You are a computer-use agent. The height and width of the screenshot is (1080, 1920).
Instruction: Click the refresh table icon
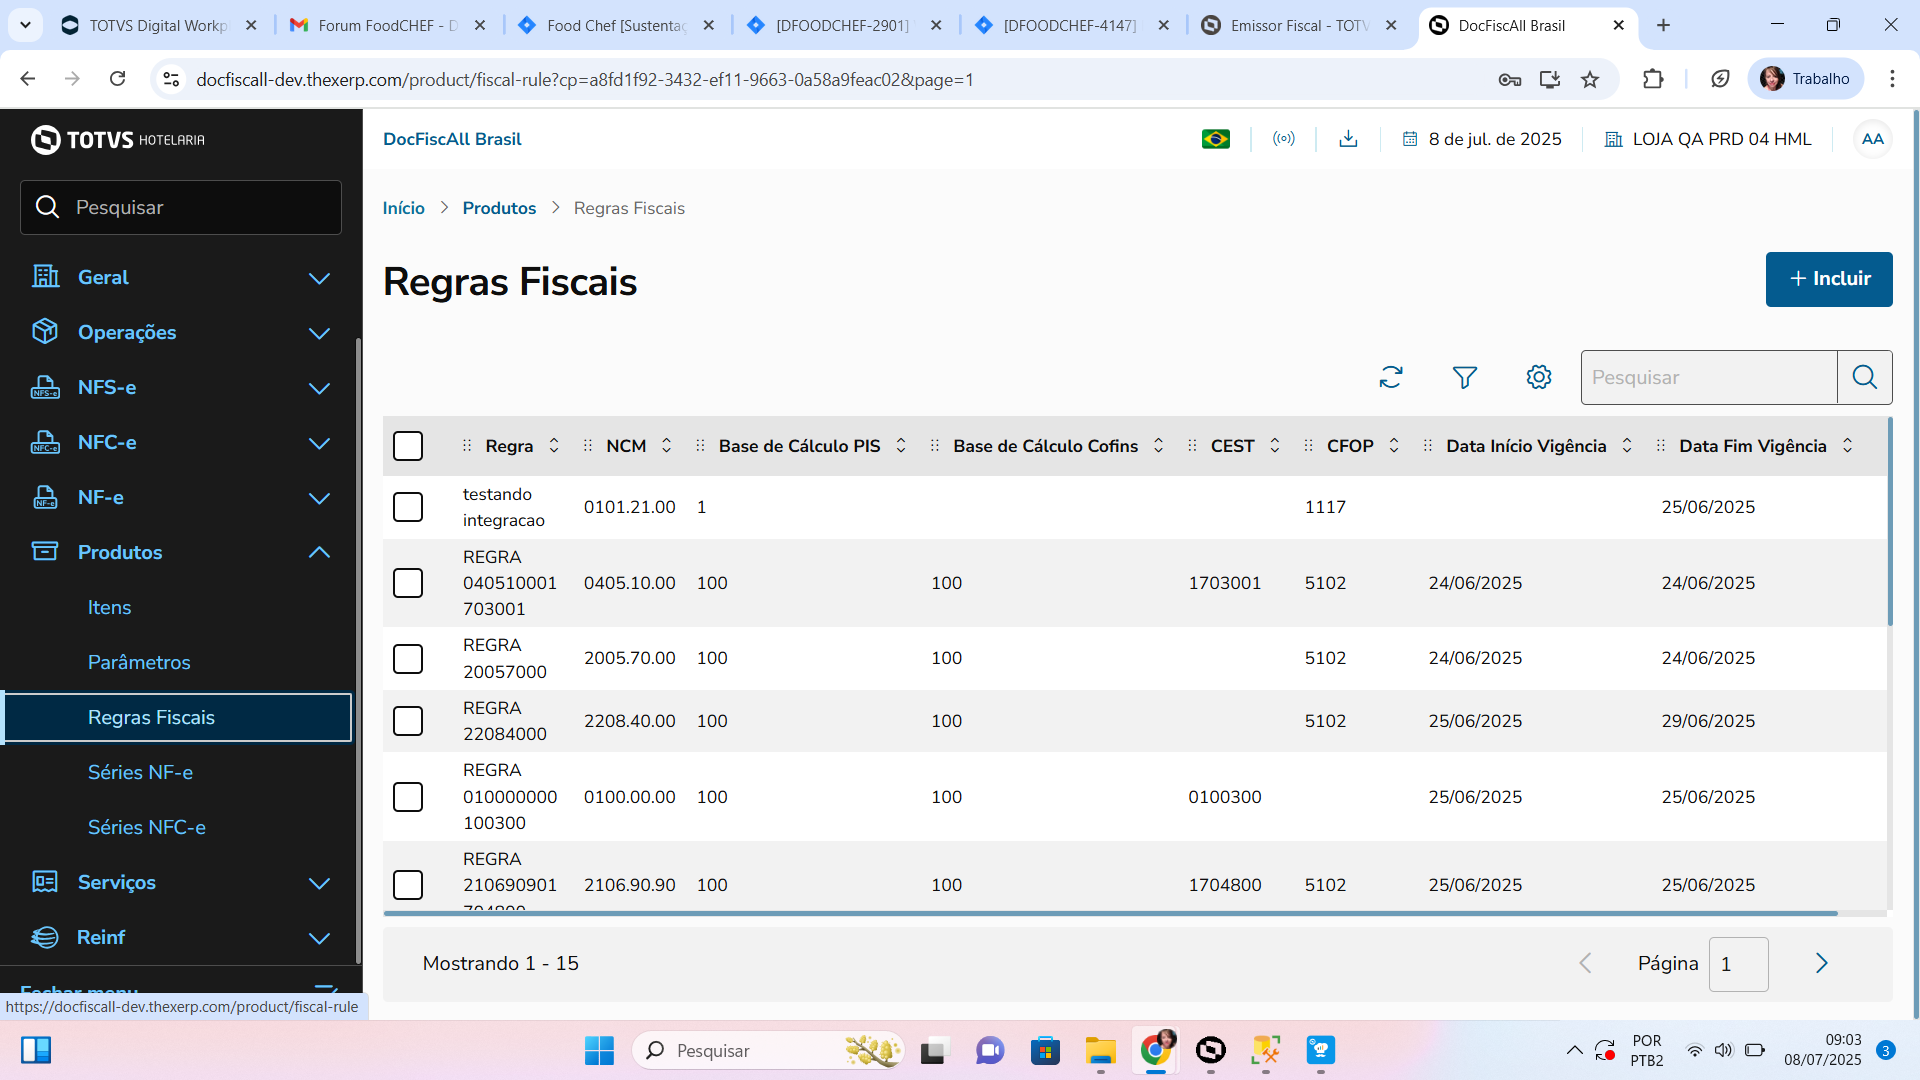pyautogui.click(x=1391, y=377)
